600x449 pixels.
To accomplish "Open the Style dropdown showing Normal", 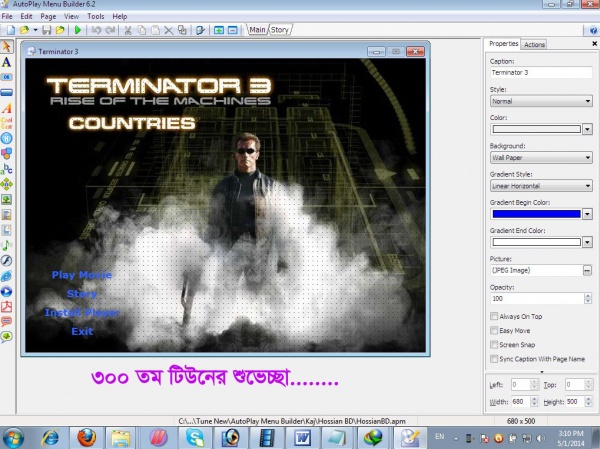I will click(x=541, y=101).
